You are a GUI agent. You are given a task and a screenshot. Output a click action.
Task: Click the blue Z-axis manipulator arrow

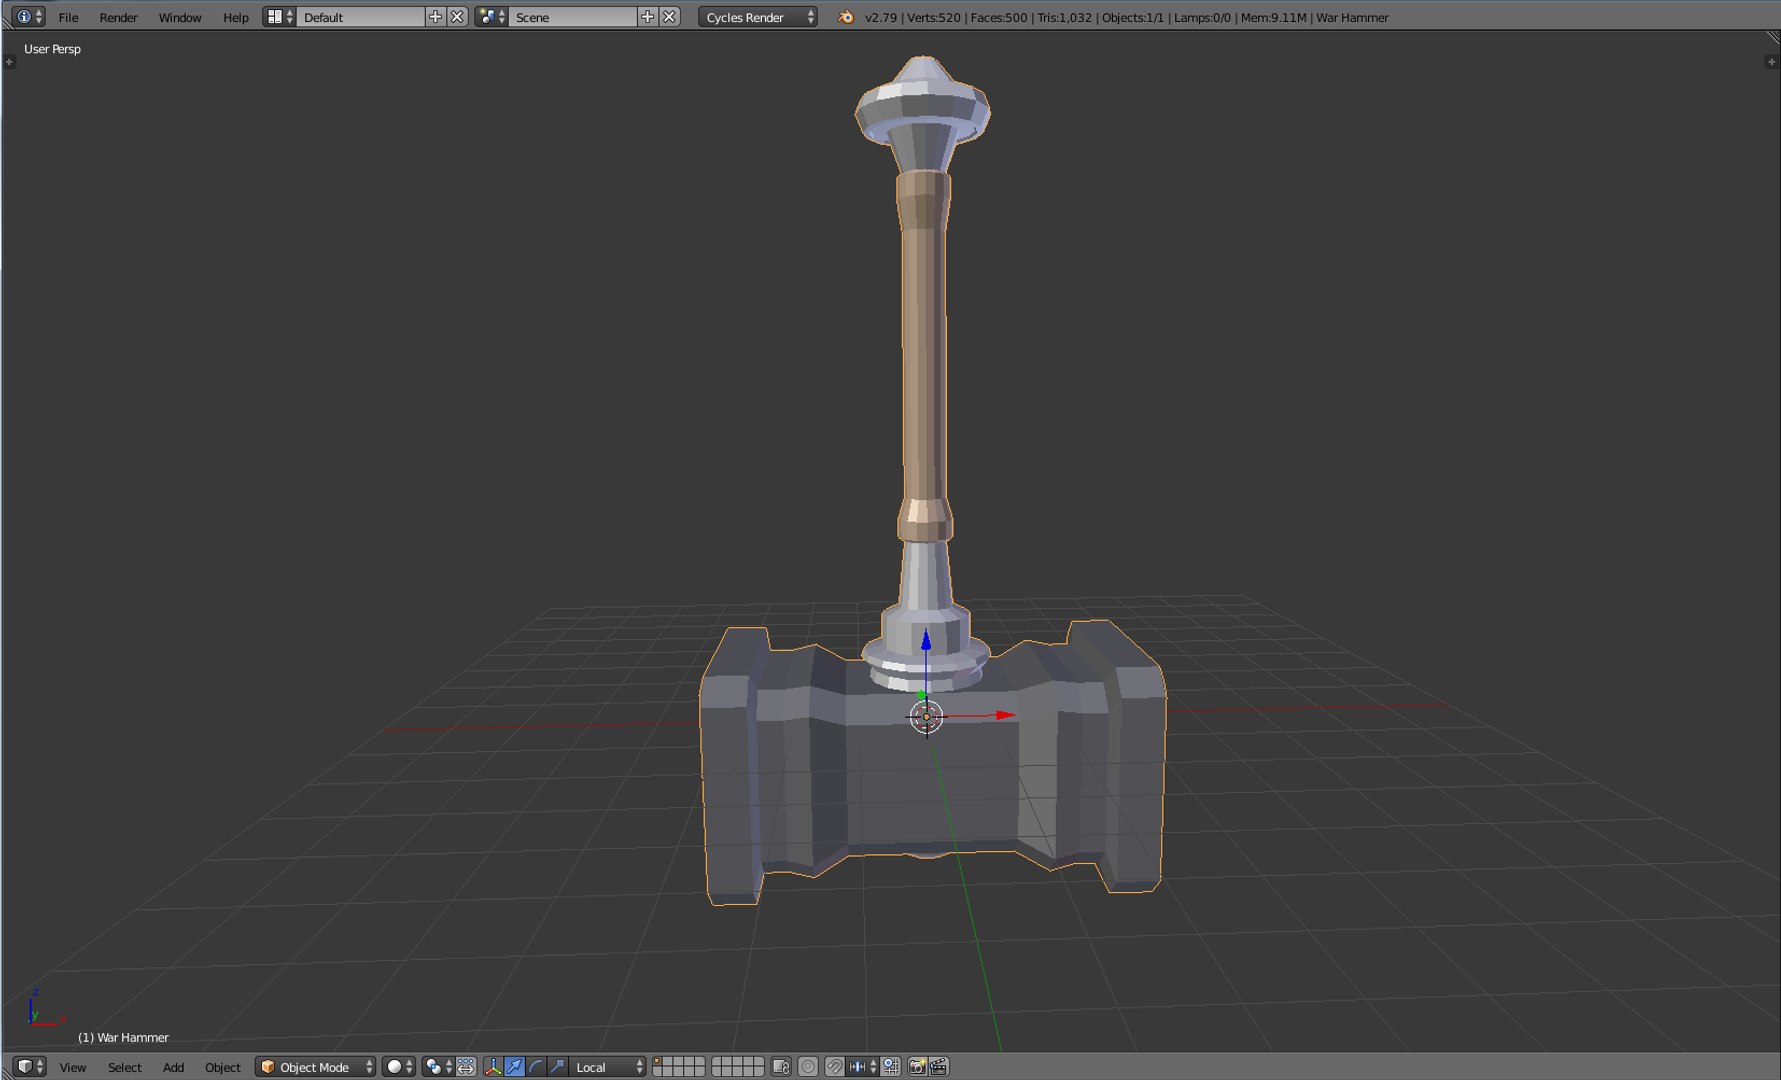[926, 639]
